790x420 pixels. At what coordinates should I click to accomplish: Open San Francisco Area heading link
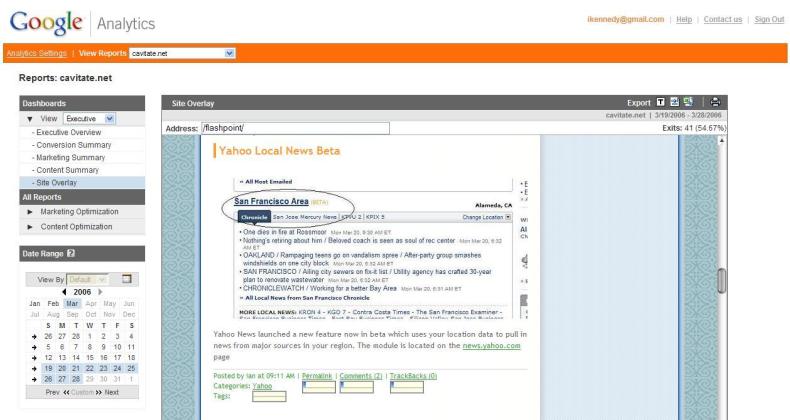click(271, 201)
